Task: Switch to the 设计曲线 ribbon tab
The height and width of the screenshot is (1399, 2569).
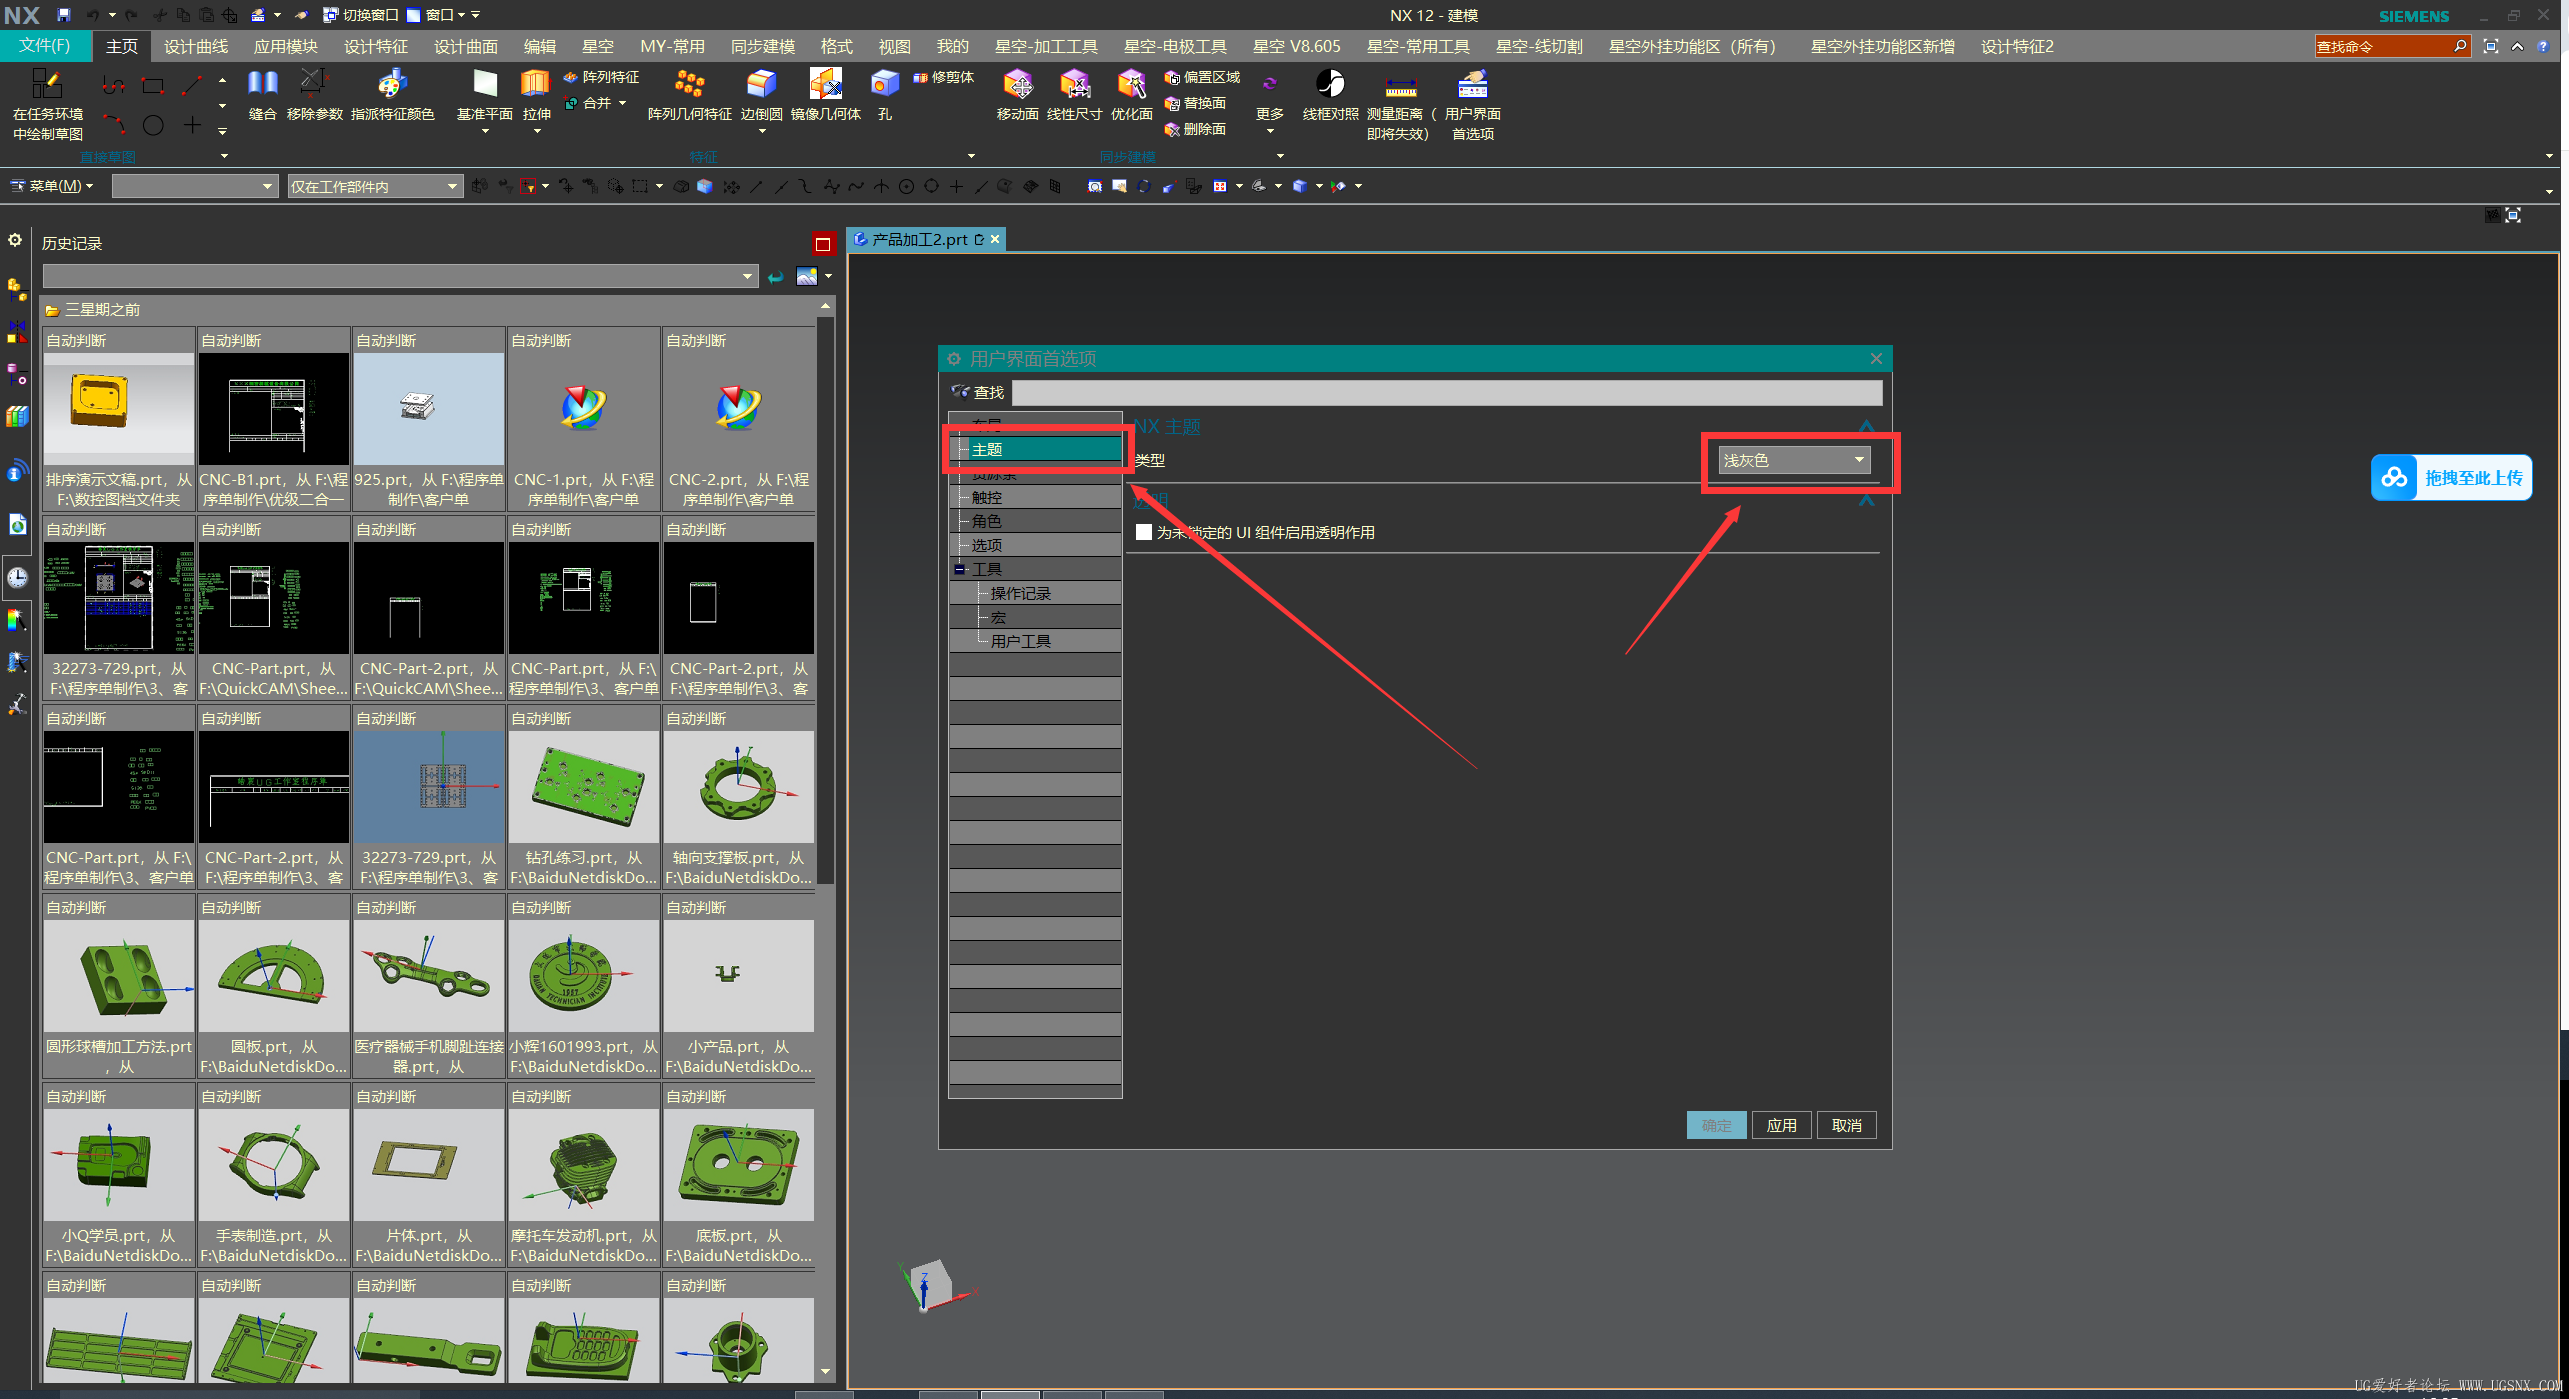Action: coord(196,46)
